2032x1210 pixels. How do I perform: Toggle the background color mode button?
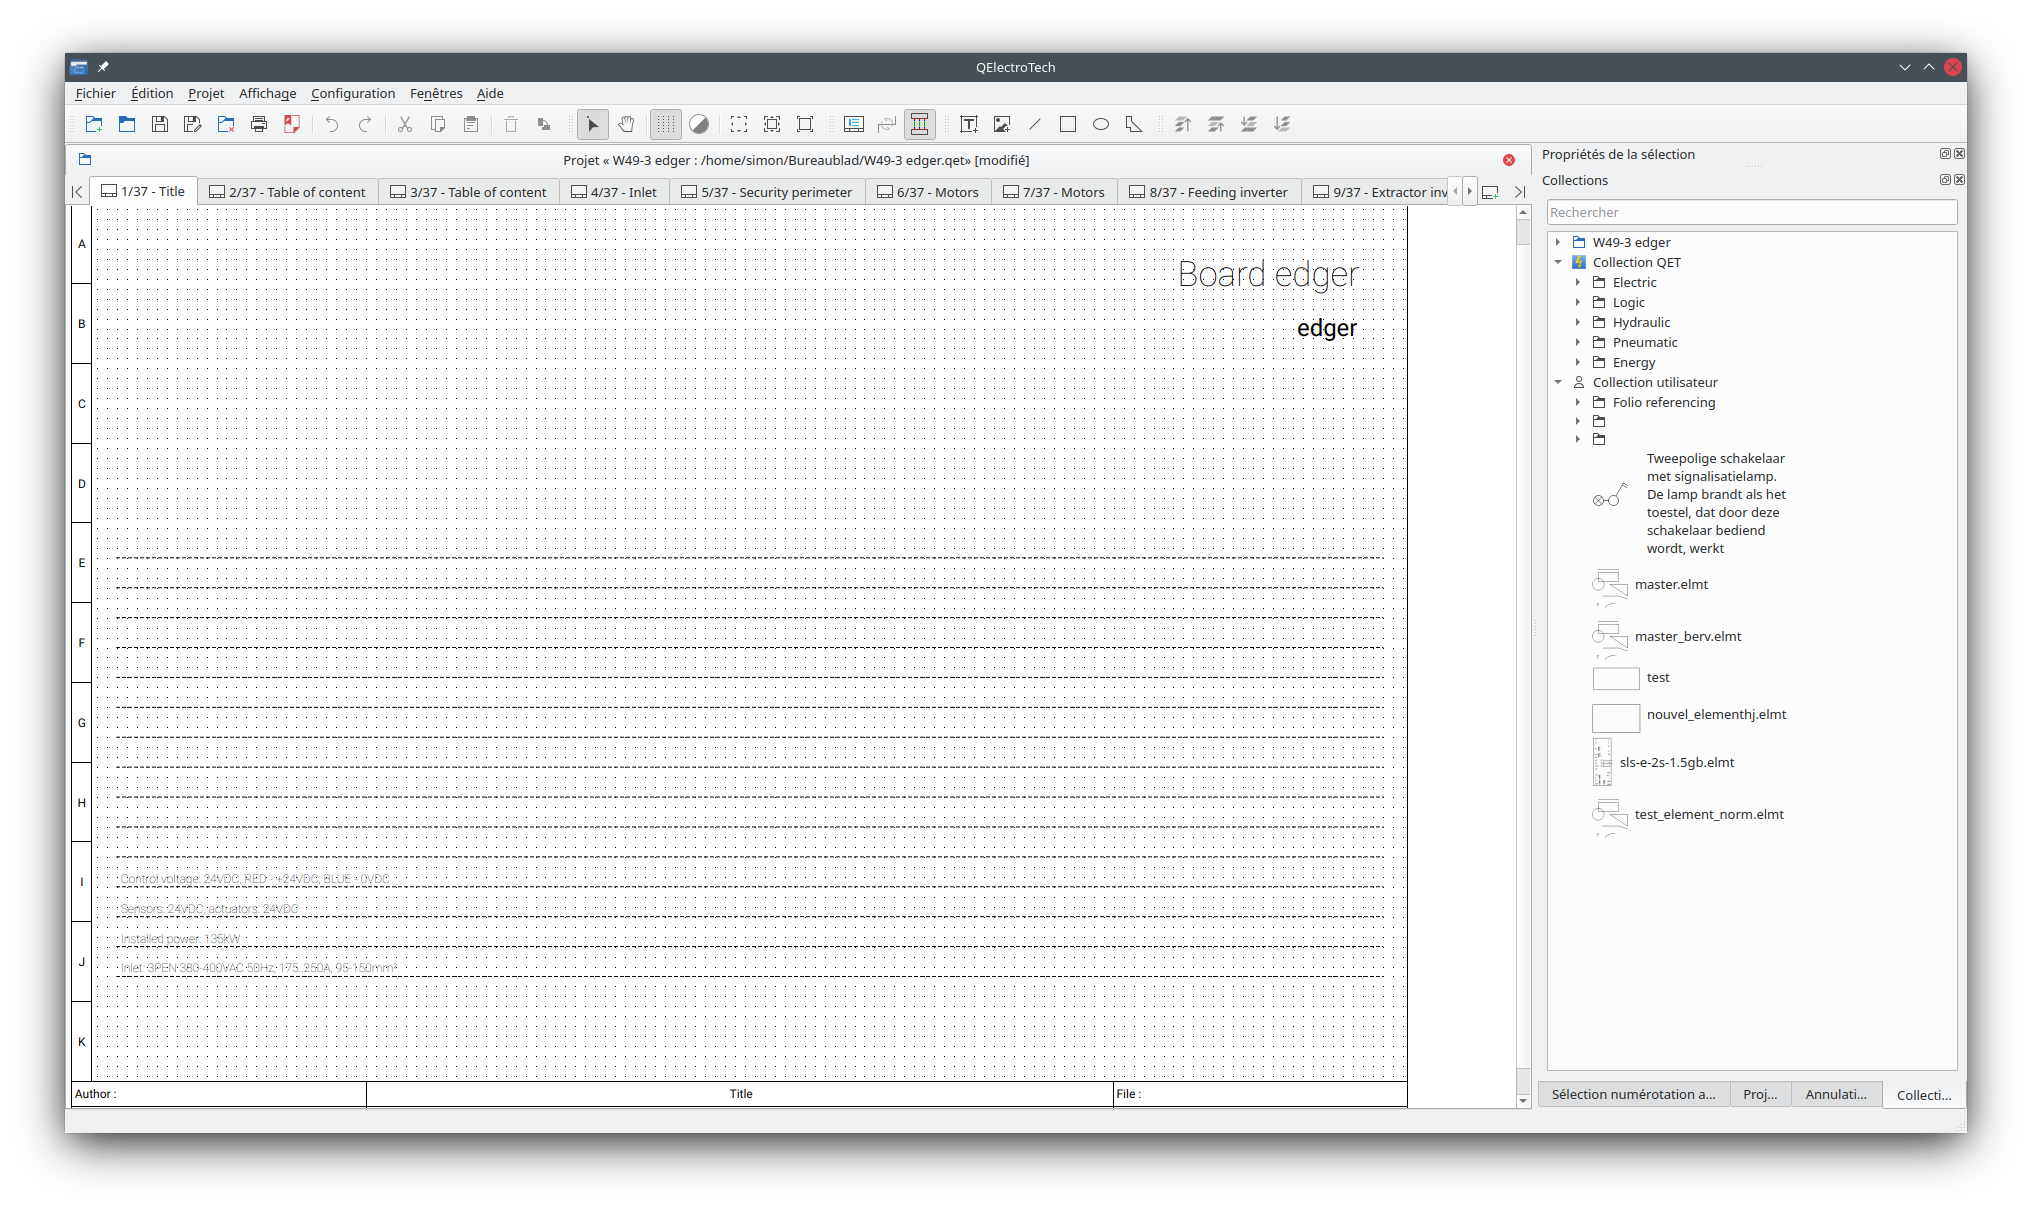coord(699,124)
